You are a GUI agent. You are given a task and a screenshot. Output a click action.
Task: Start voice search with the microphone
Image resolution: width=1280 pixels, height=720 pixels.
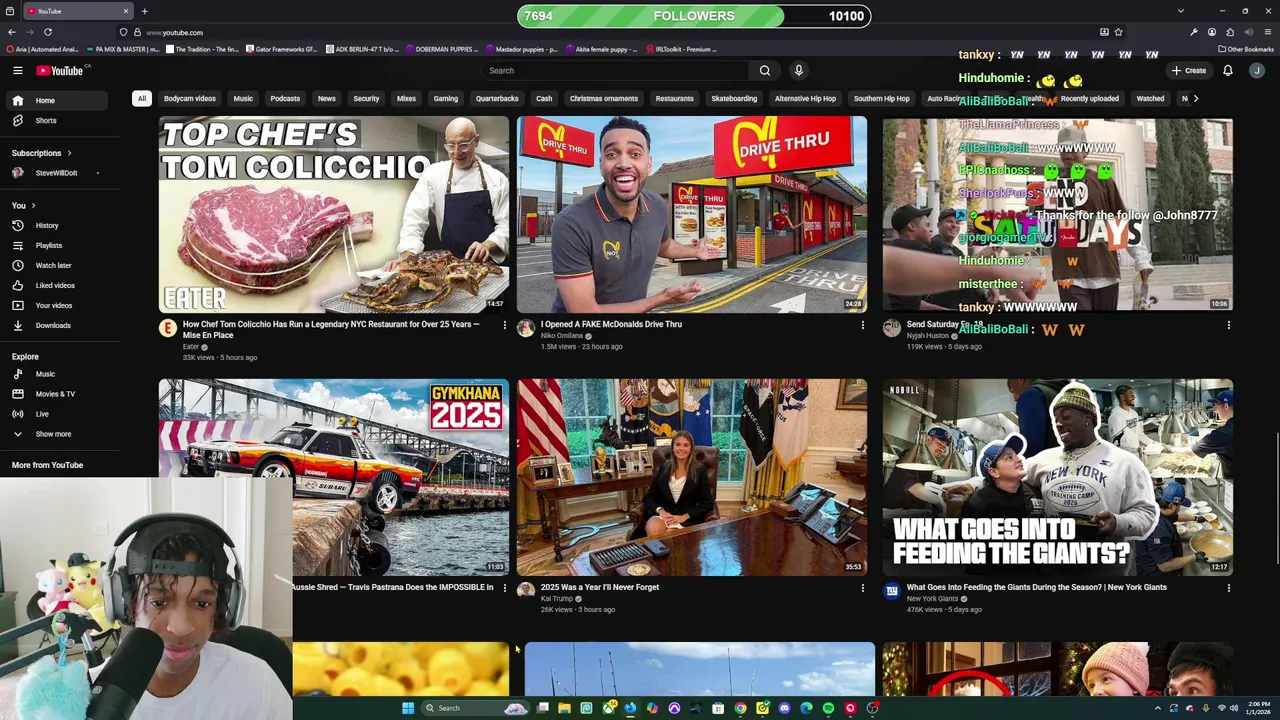tap(798, 70)
